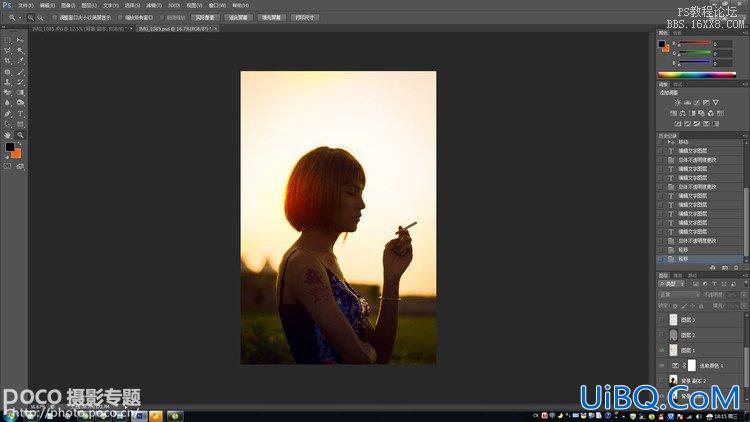Select the Clone Stamp tool
Image resolution: width=750 pixels, height=422 pixels.
coord(7,82)
